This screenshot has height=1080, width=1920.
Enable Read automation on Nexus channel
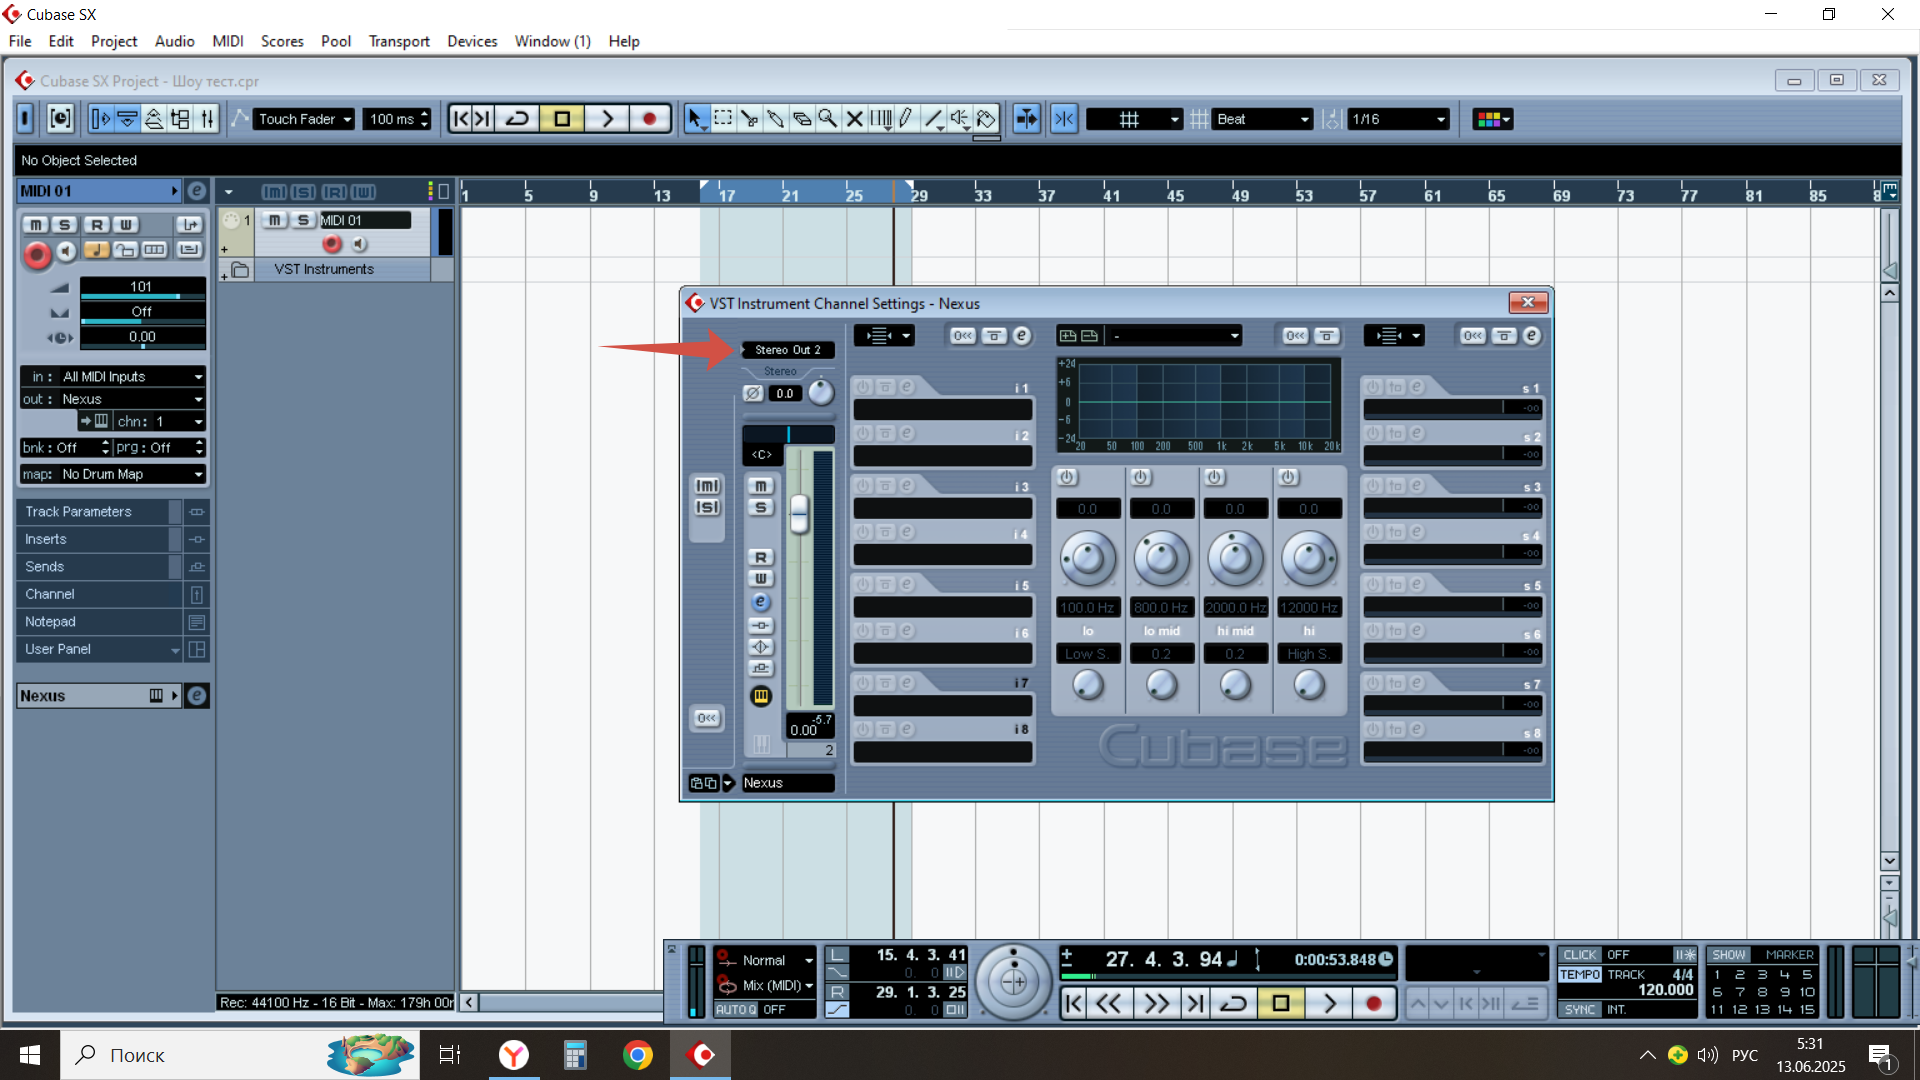point(761,558)
